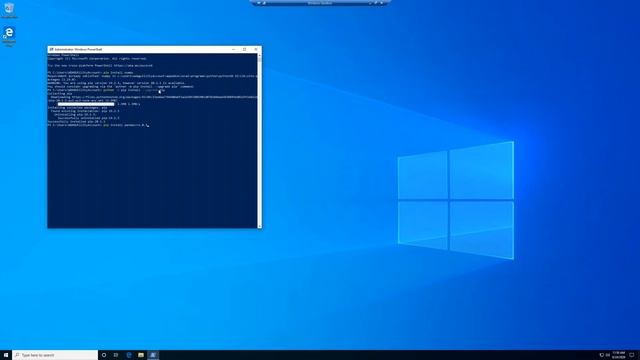Viewport: 640px width, 360px height.
Task: Maximize the PowerShell window
Action: pyautogui.click(x=244, y=49)
